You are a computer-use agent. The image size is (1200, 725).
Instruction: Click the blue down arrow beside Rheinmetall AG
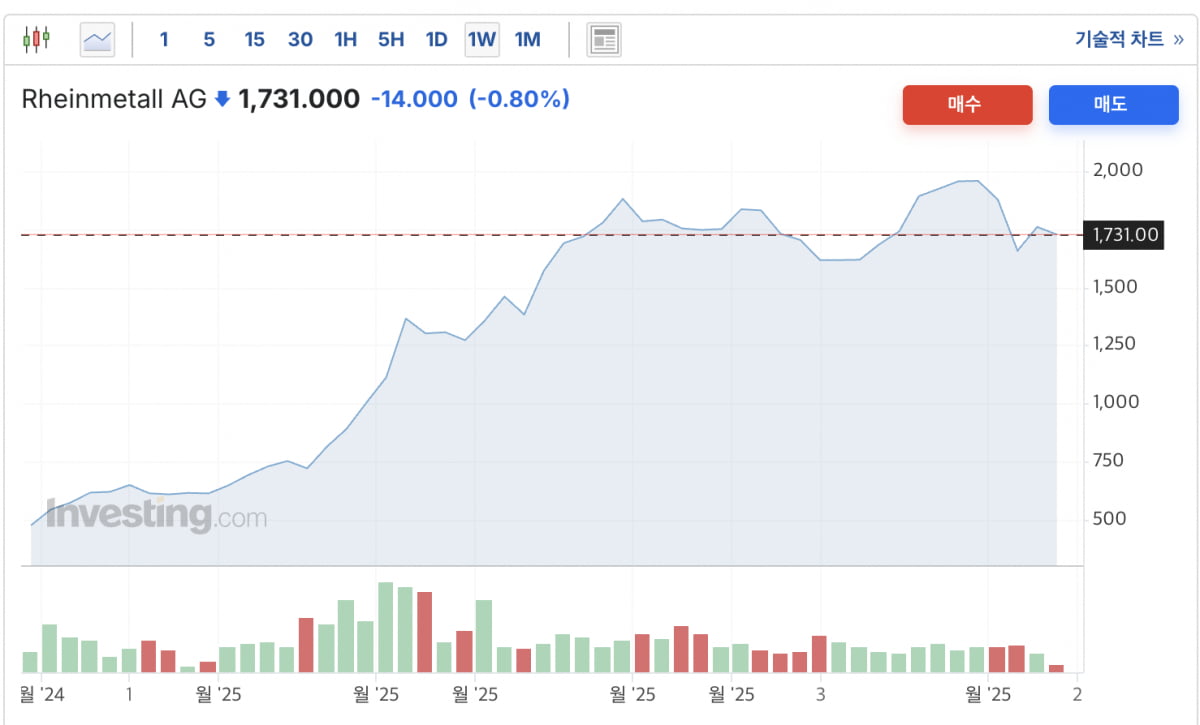[x=222, y=99]
